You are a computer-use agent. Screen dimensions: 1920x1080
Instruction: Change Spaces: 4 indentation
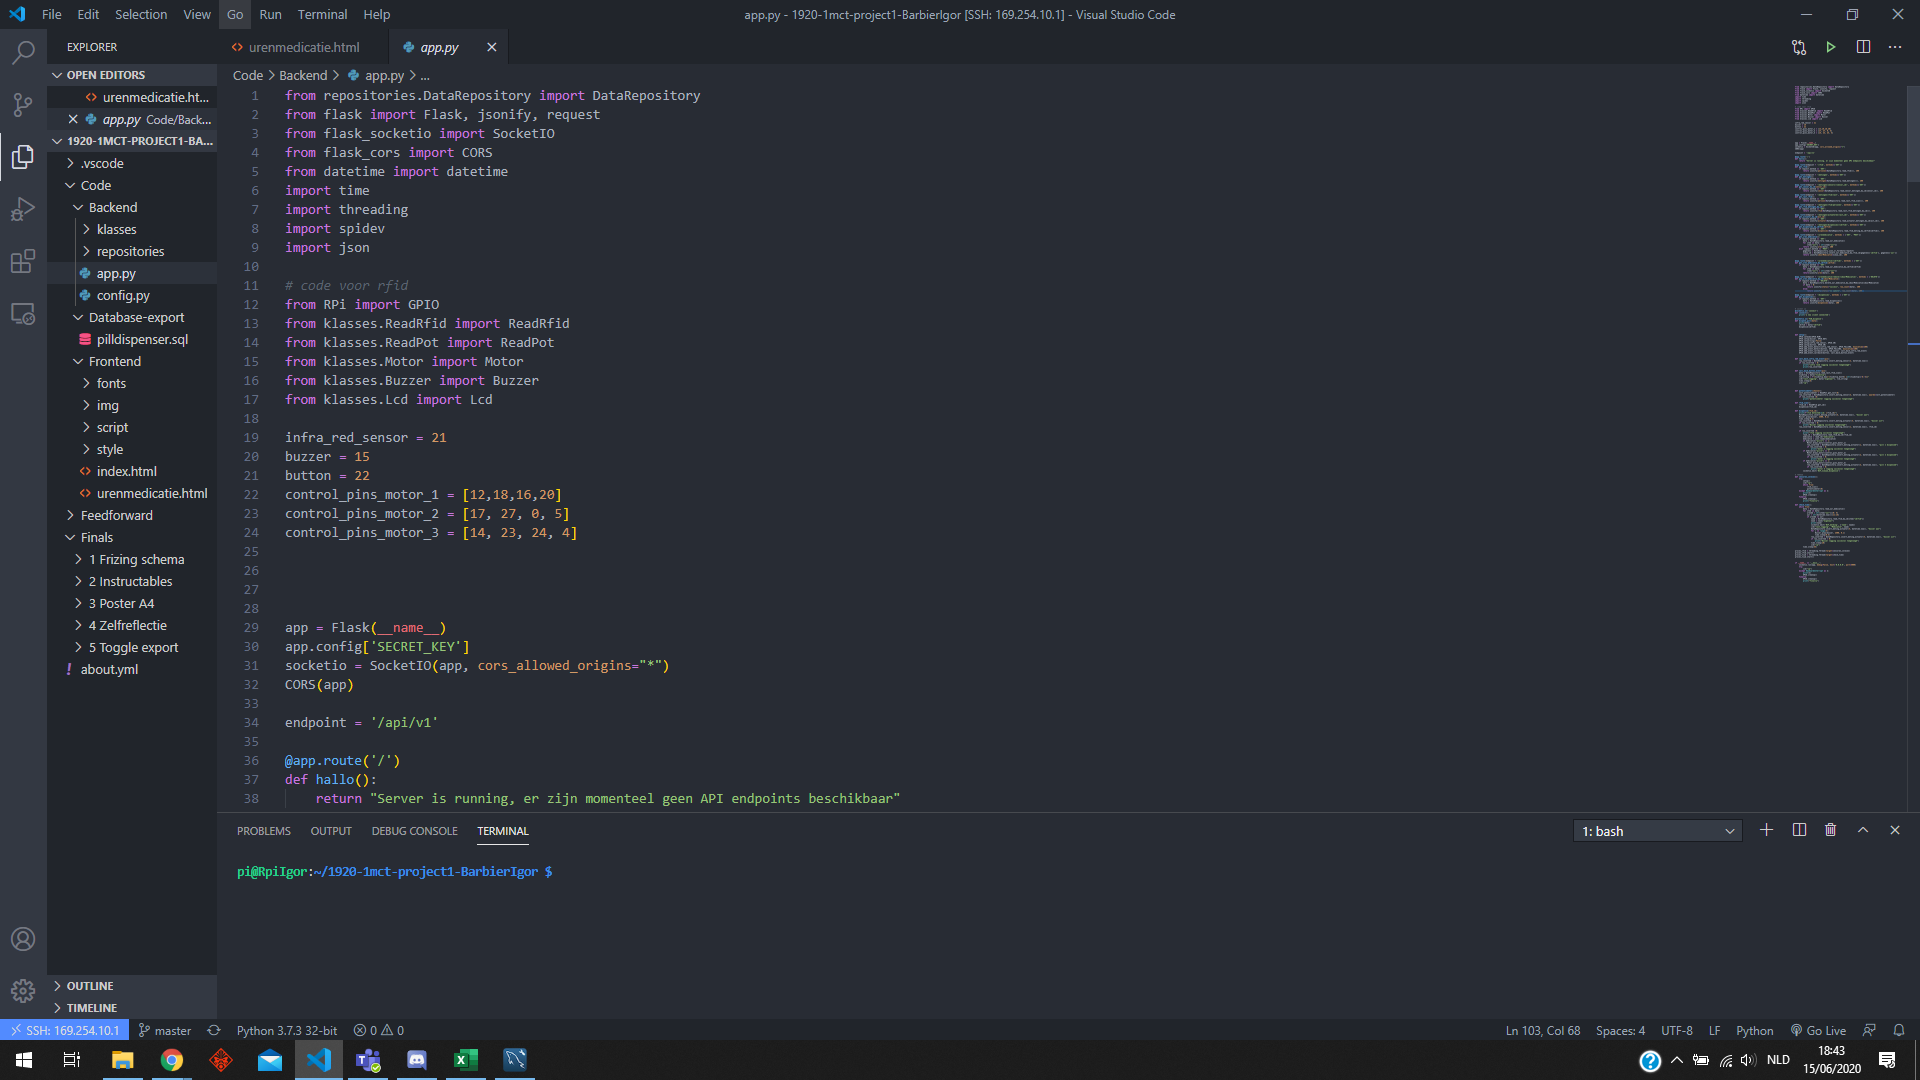[1620, 1030]
